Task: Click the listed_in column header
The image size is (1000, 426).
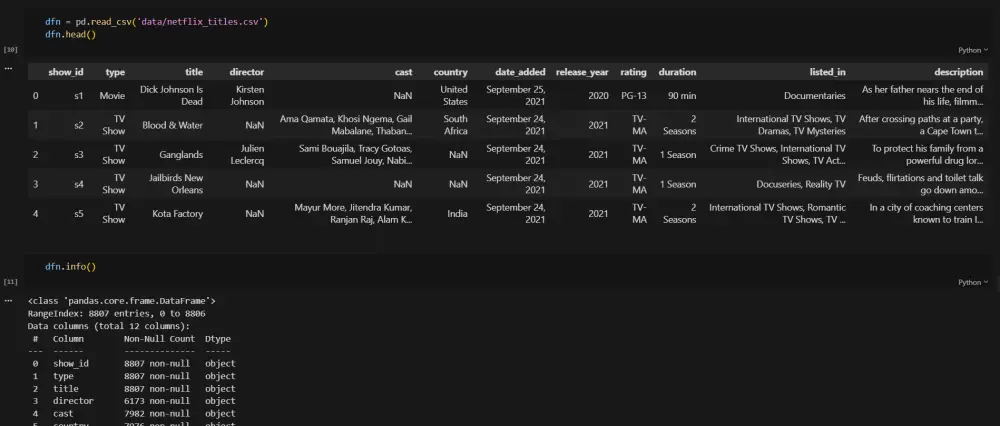Action: click(827, 72)
